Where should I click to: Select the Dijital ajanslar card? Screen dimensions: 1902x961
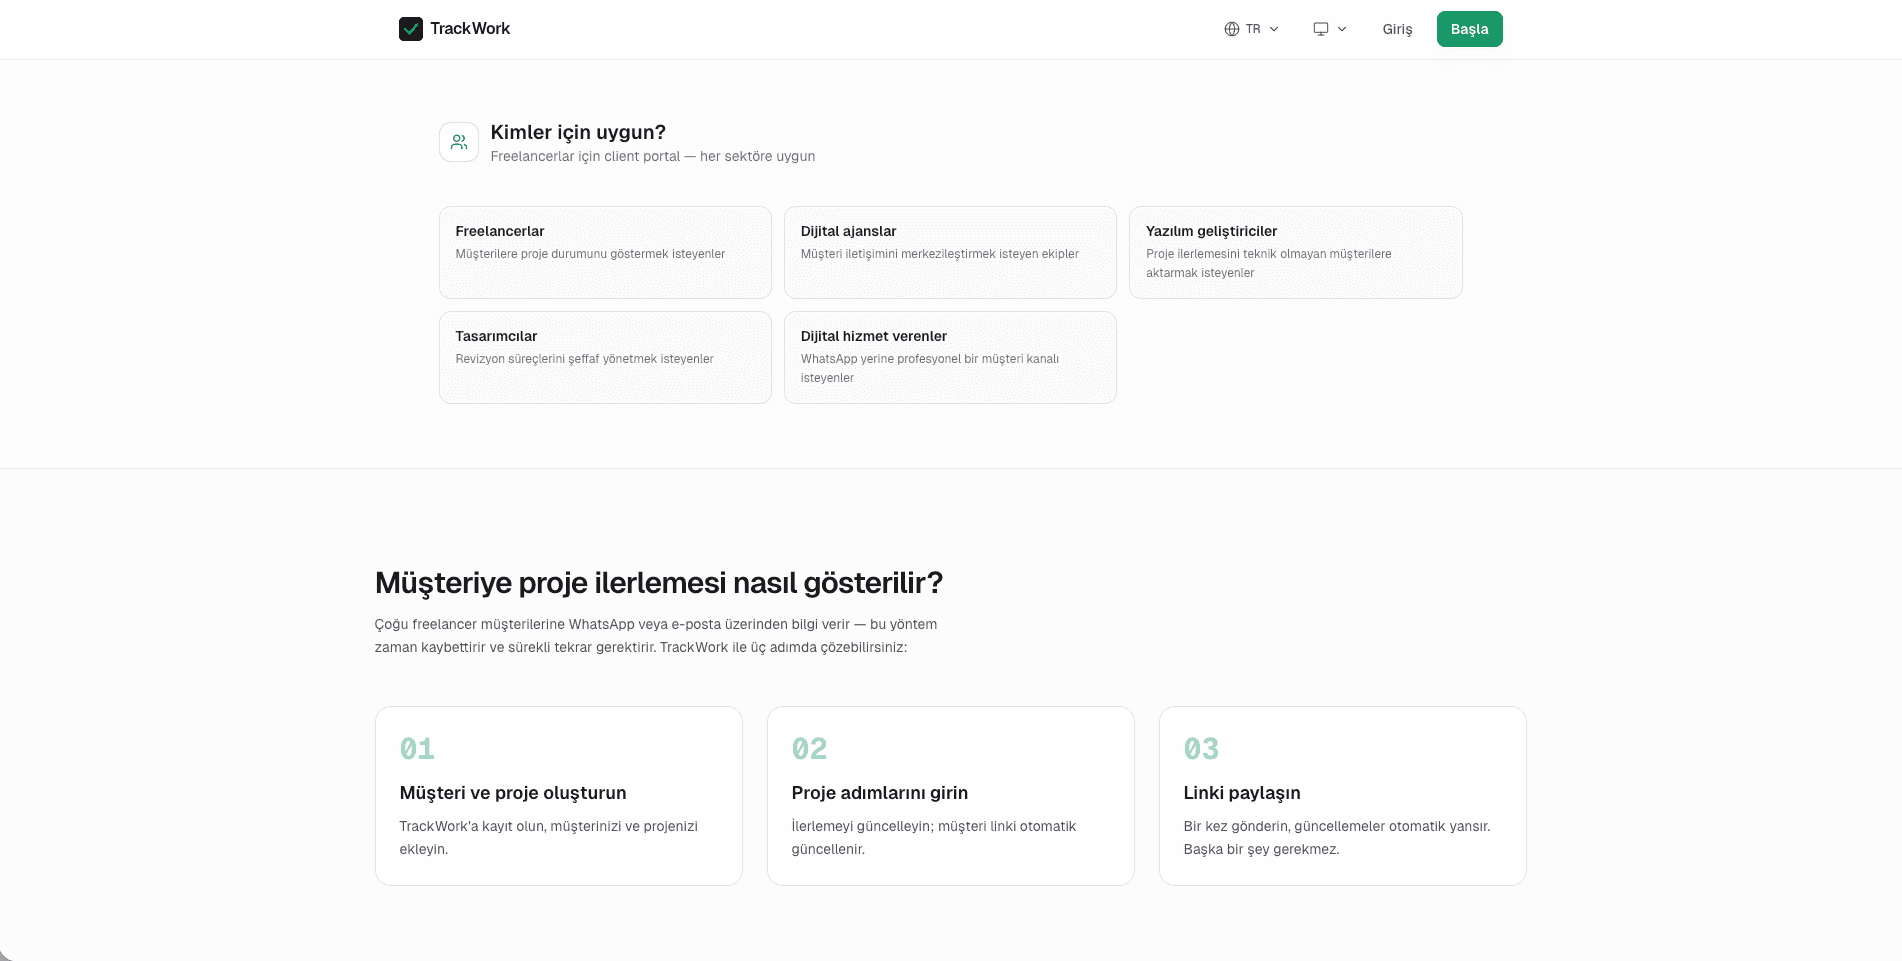click(950, 252)
